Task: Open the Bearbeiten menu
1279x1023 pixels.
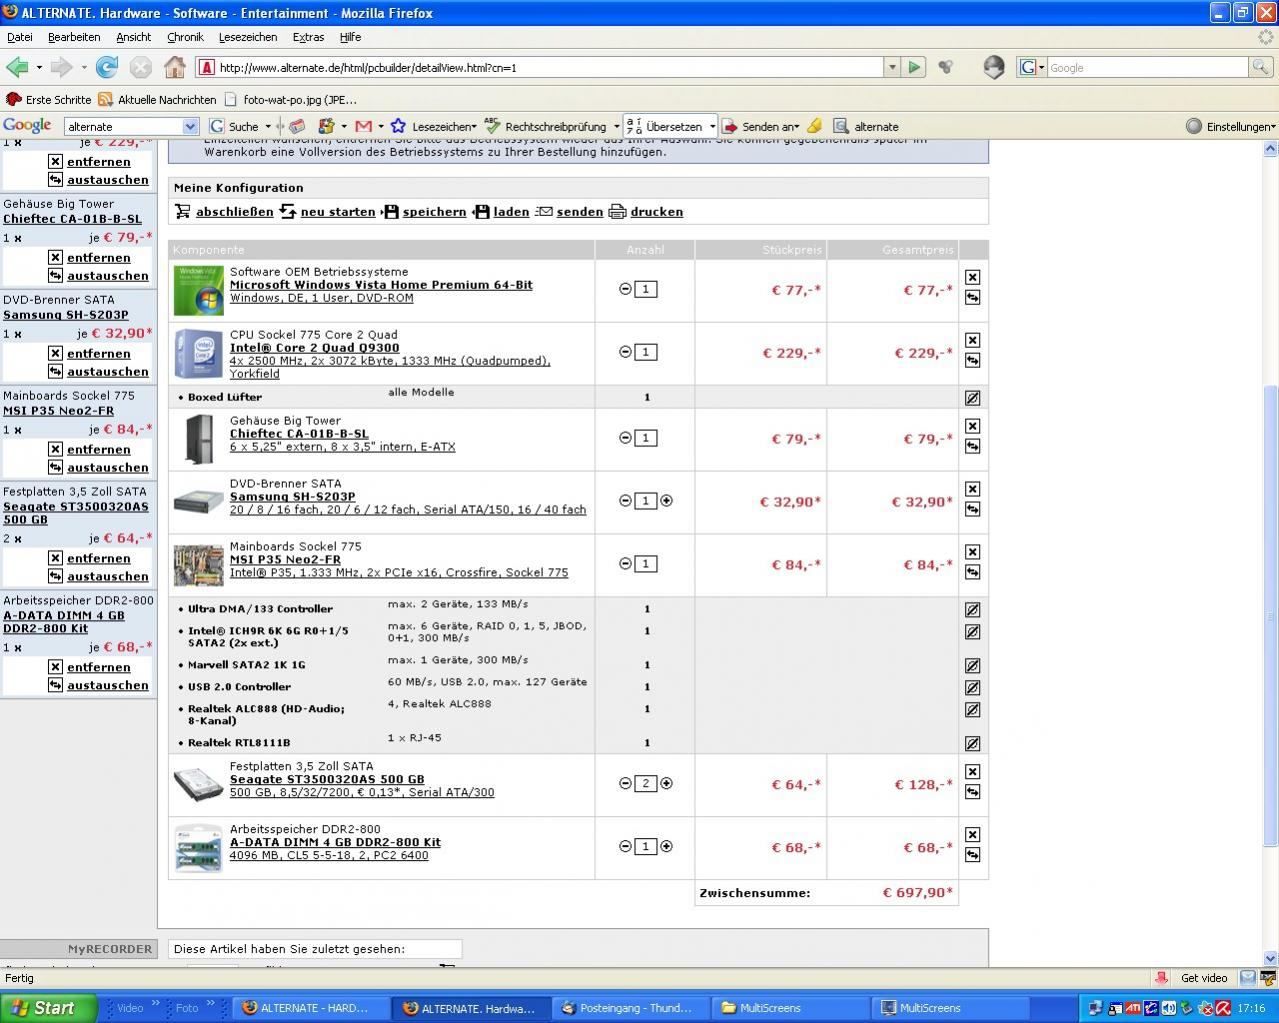Action: 74,37
